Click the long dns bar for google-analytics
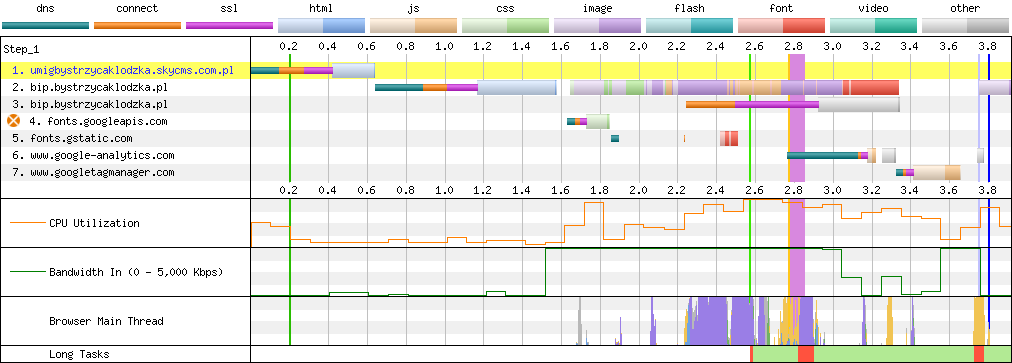1012x363 pixels. pyautogui.click(x=823, y=156)
